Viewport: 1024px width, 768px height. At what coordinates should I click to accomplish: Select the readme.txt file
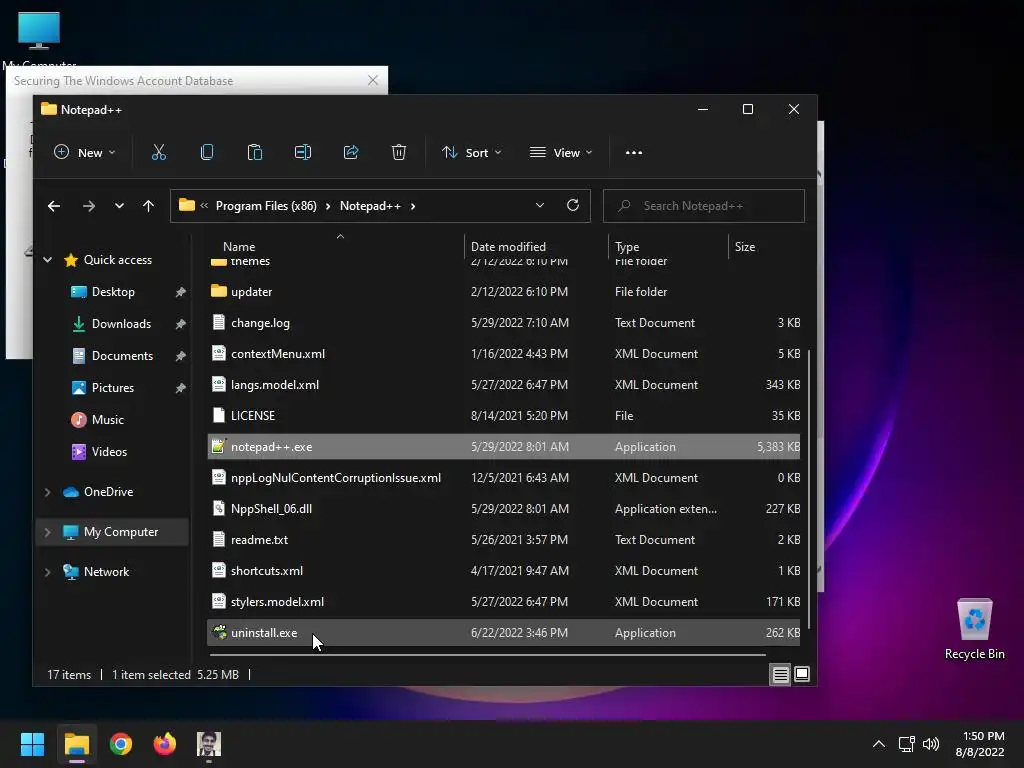(x=504, y=540)
